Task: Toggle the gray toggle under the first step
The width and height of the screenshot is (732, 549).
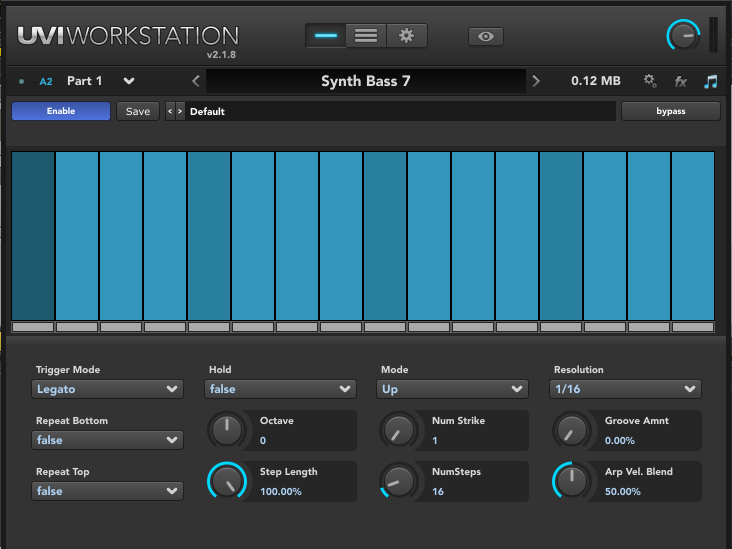Action: click(33, 327)
